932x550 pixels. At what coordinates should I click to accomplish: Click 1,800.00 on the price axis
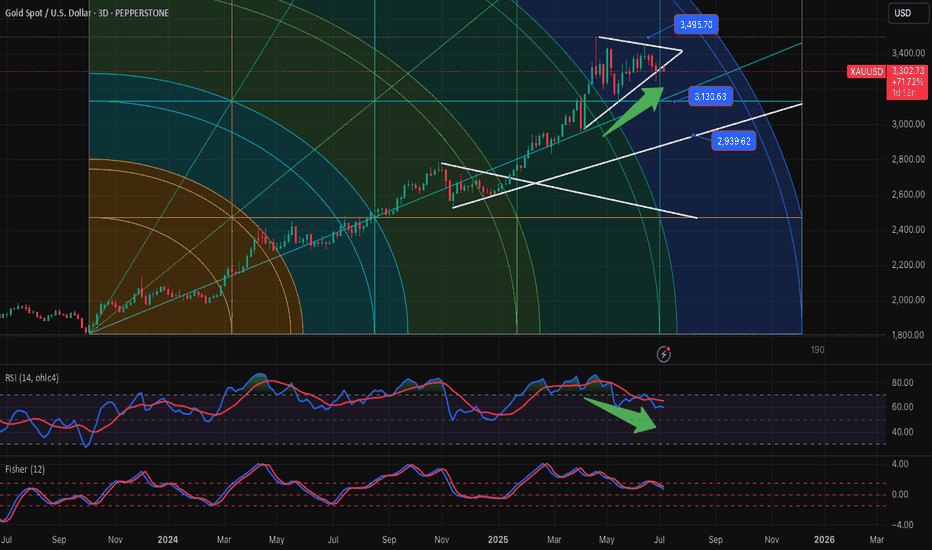click(908, 335)
